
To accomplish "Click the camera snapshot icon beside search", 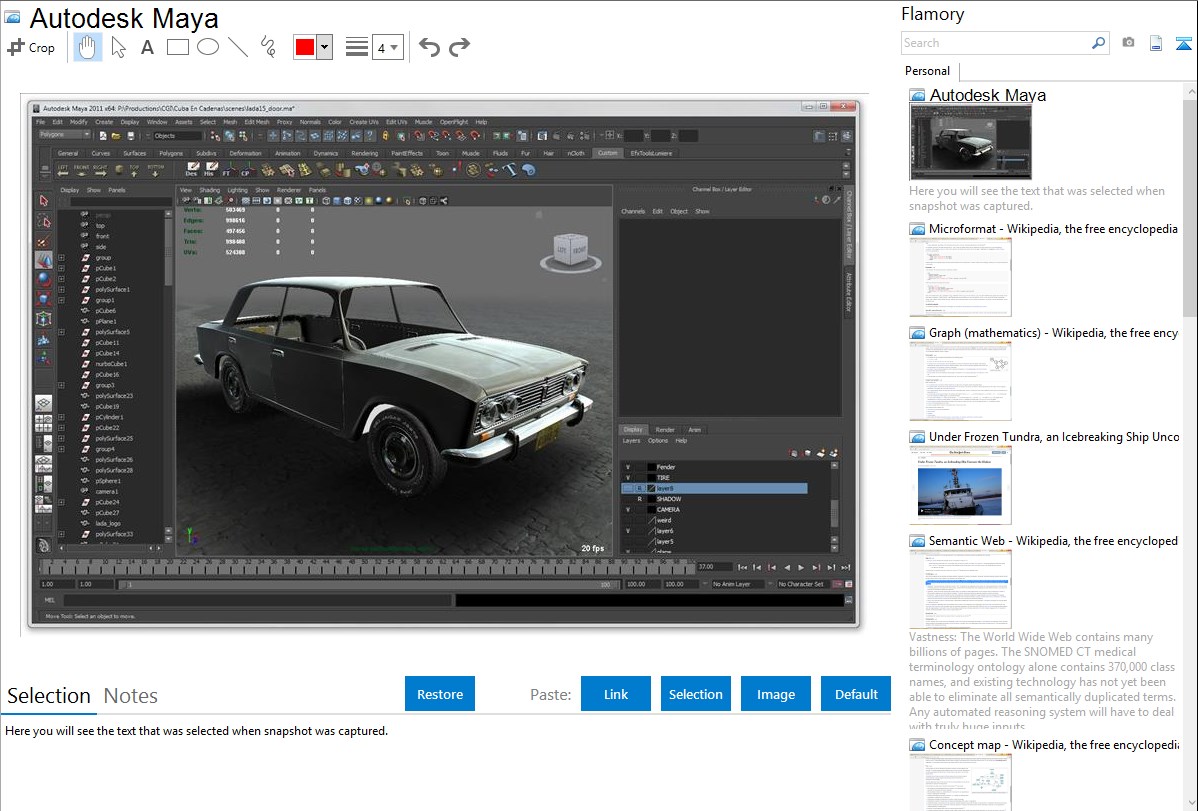I will click(x=1128, y=43).
